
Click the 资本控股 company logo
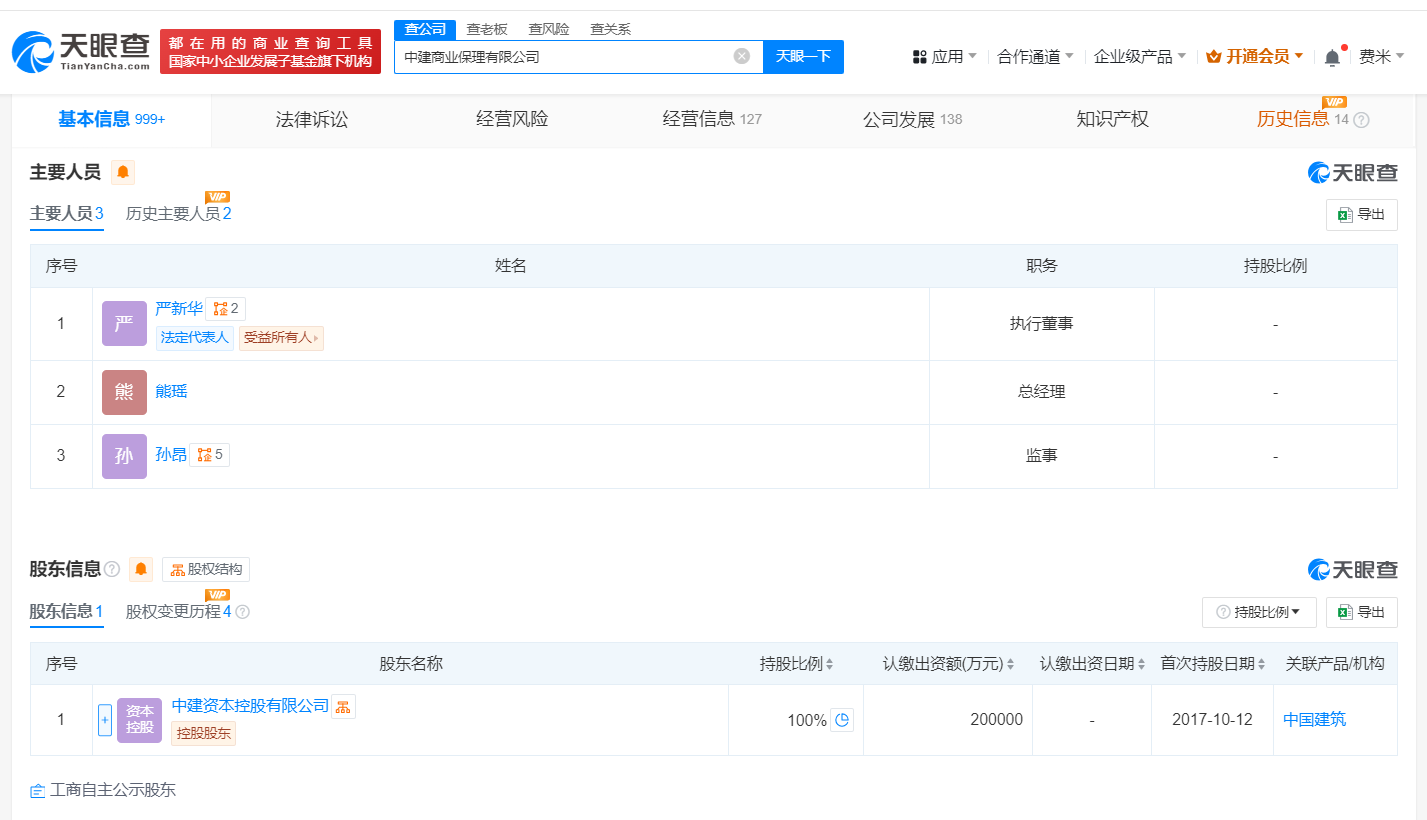139,720
